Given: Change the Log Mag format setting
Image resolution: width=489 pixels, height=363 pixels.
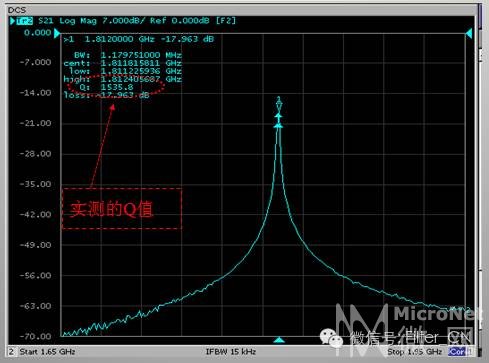Looking at the screenshot, I should tap(78, 21).
